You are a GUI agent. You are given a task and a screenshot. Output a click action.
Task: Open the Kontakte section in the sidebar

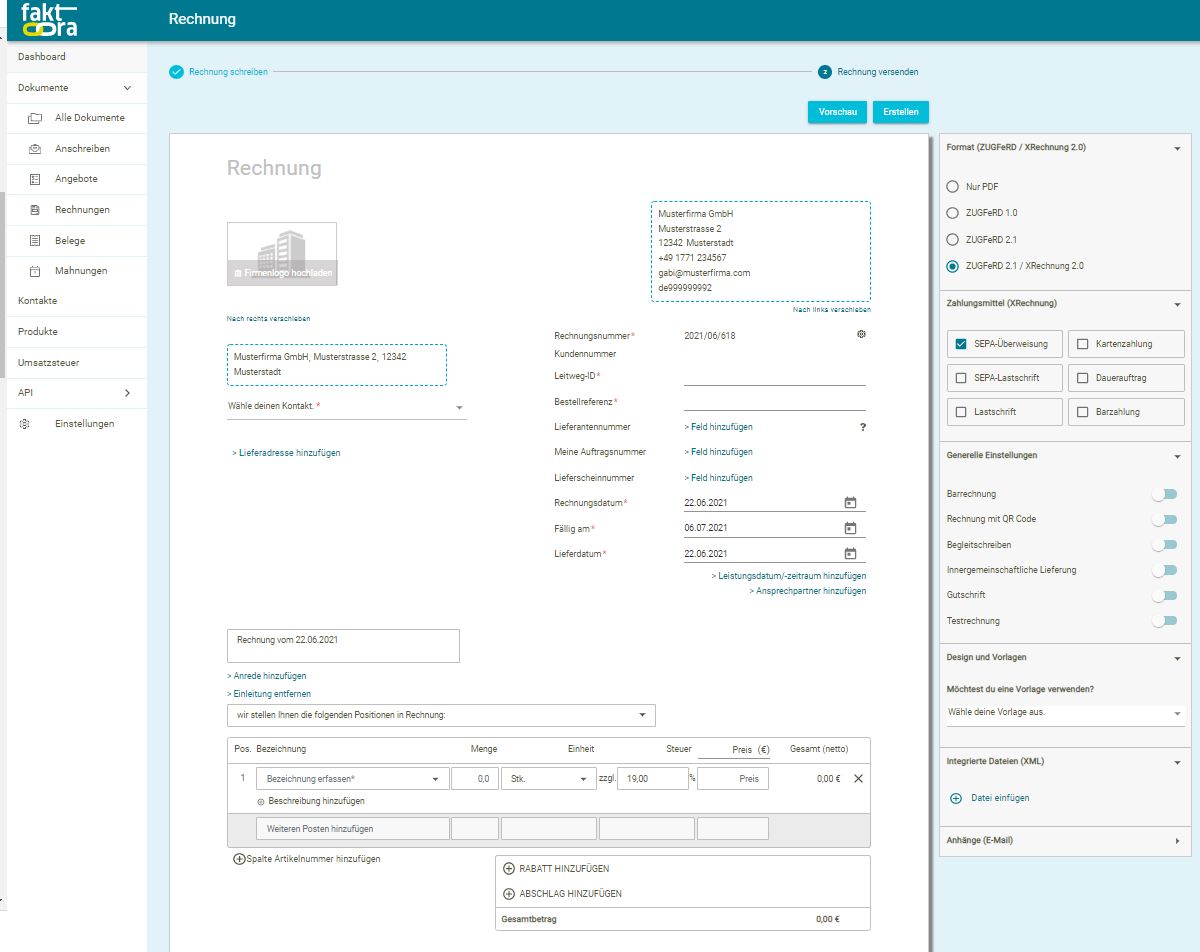[x=37, y=300]
